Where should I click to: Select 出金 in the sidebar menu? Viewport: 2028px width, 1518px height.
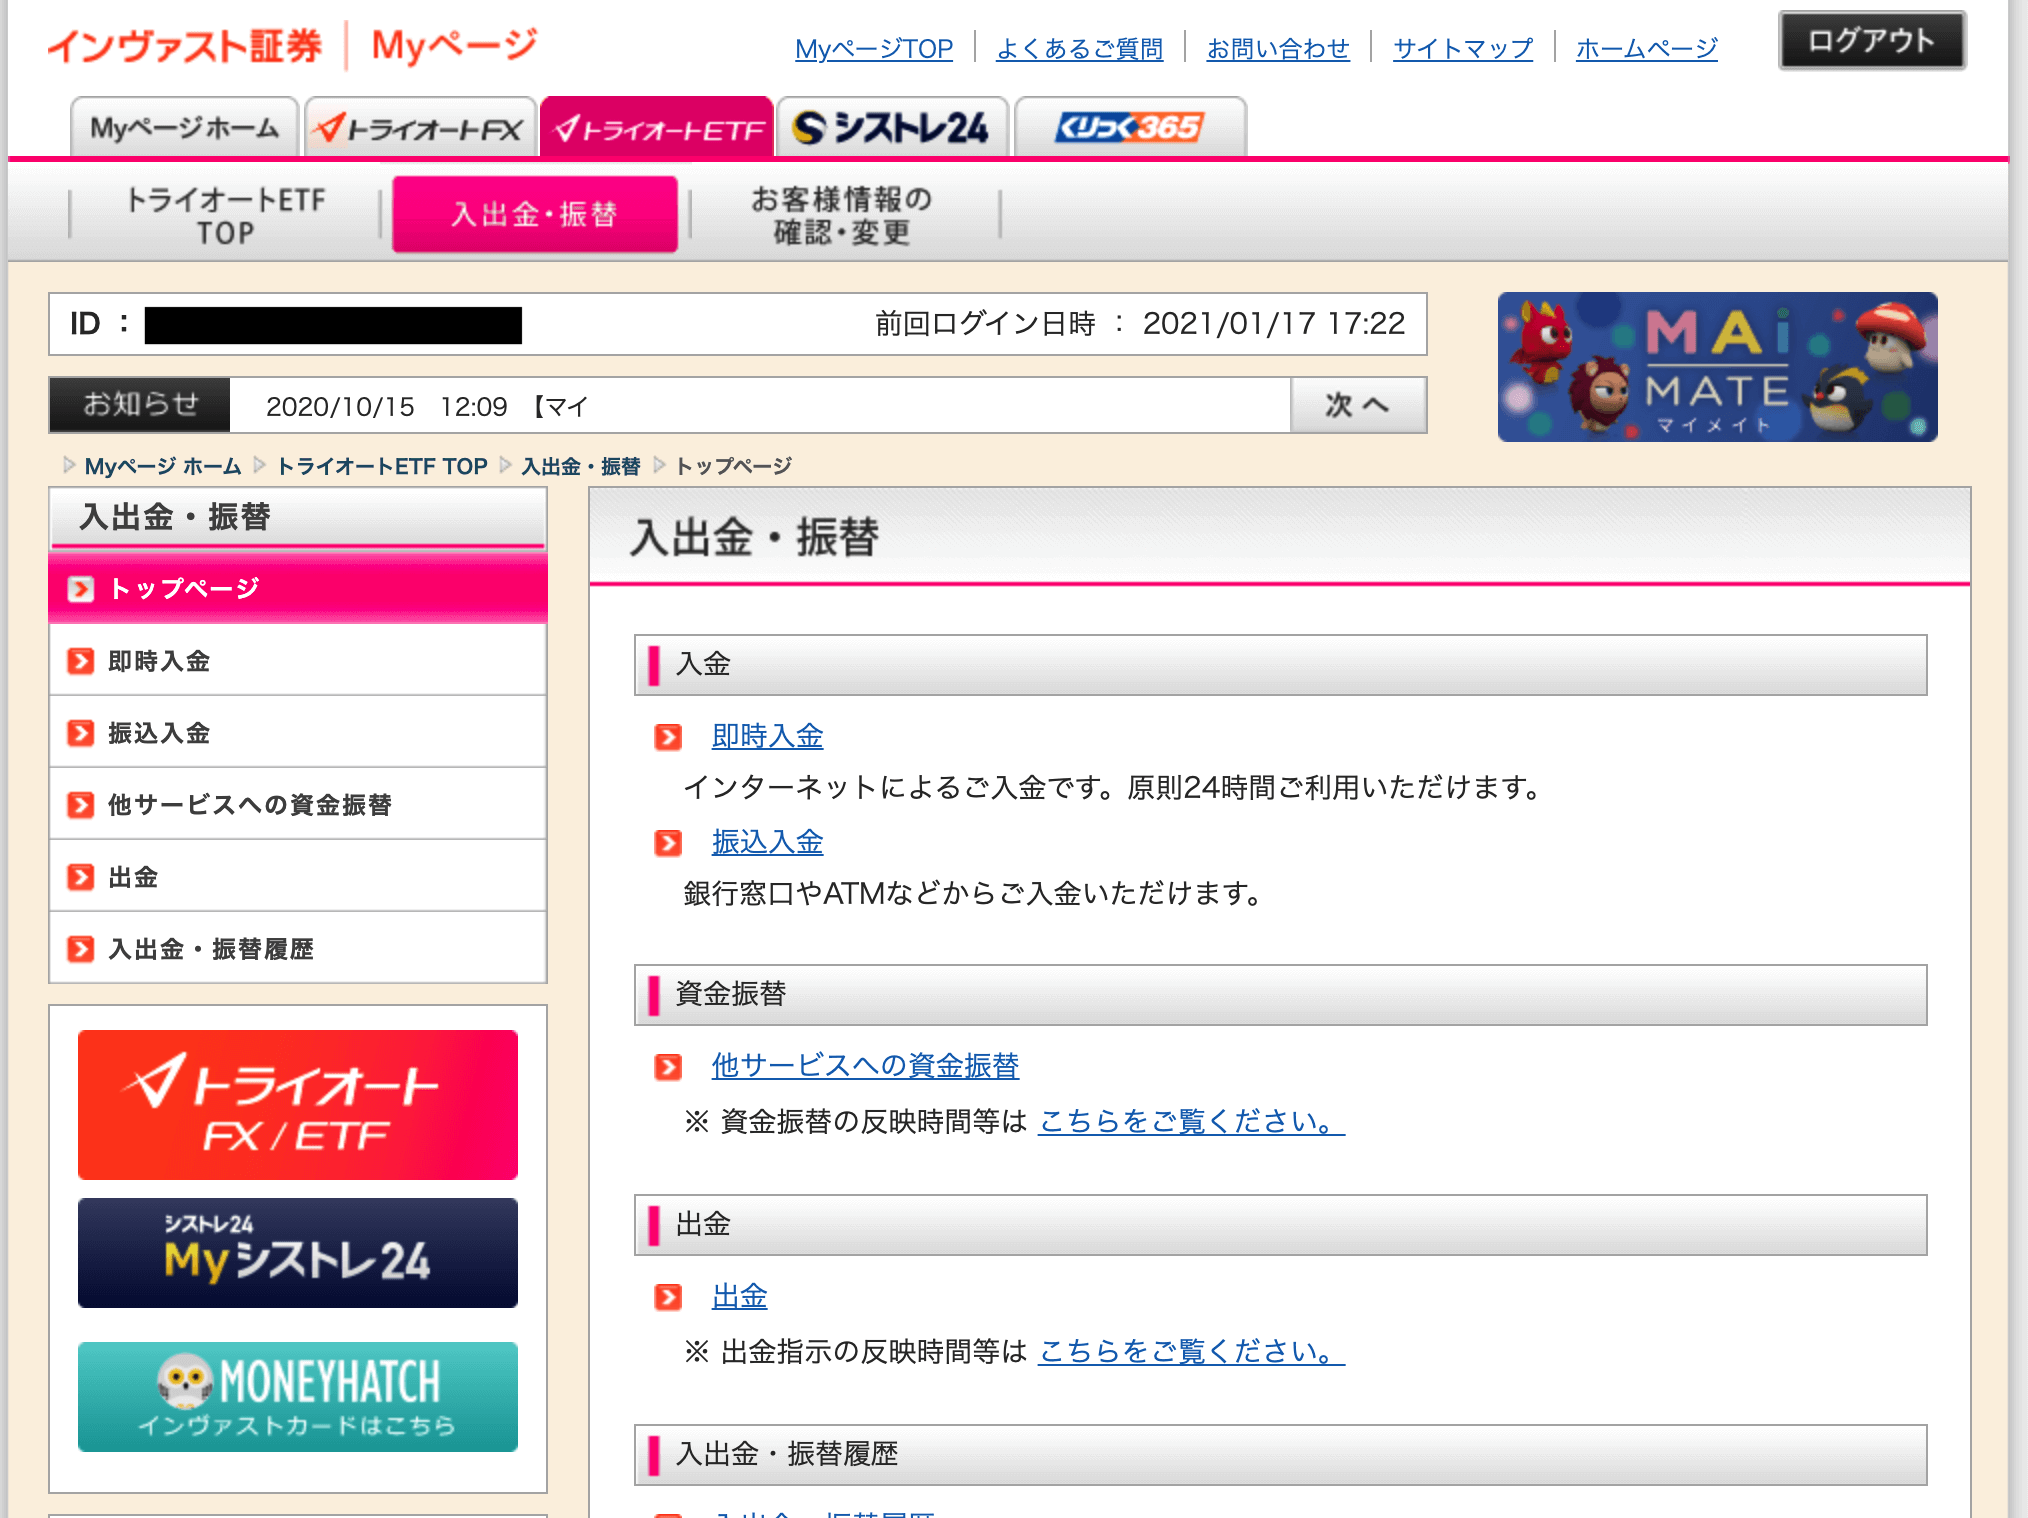click(x=298, y=877)
